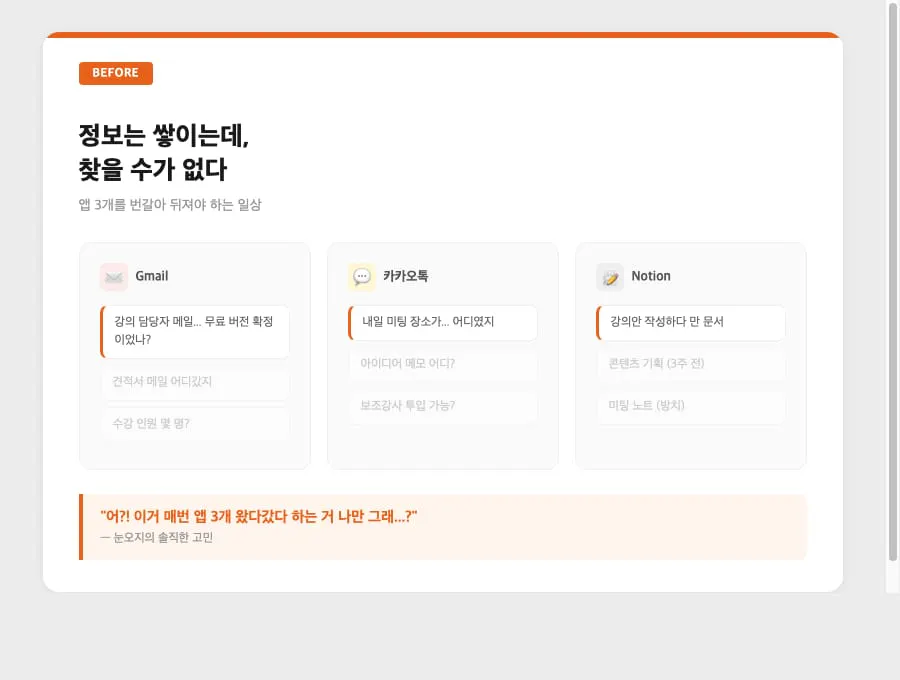The height and width of the screenshot is (680, 900).
Task: Select the "내일 미팅 장소가... 어디였지" chat
Action: pos(442,322)
